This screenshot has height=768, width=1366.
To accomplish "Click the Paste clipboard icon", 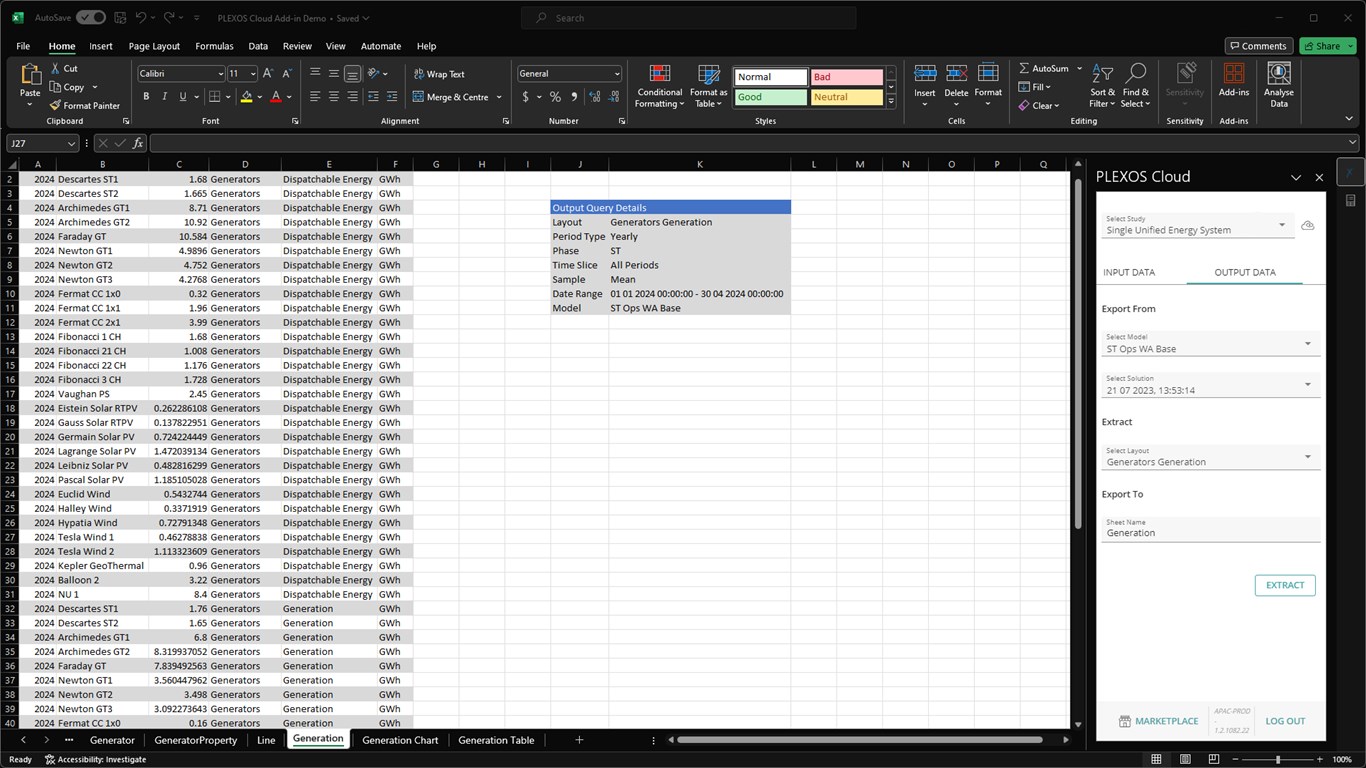I will click(x=30, y=75).
